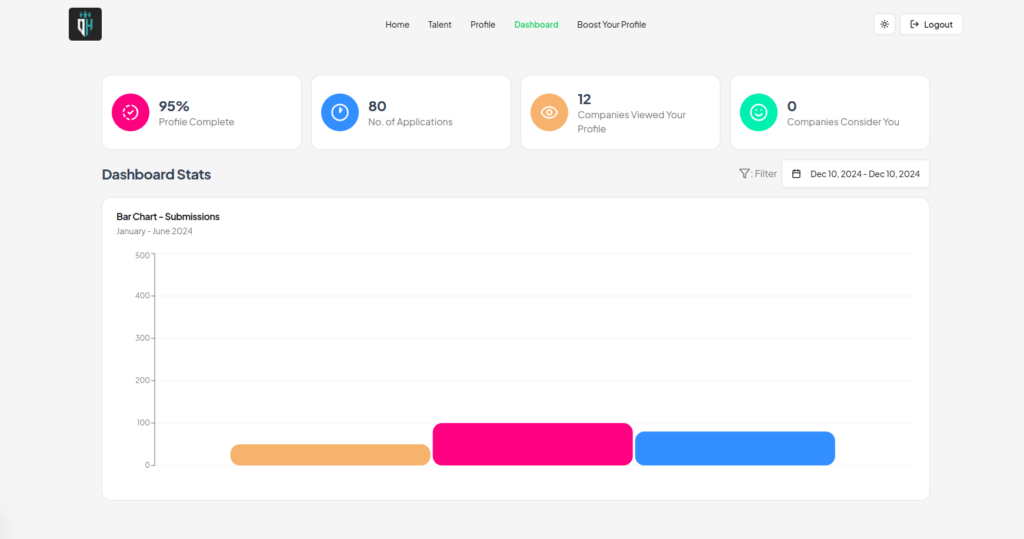Navigate to the Profile menu link
Viewport: 1024px width, 539px height.
(483, 24)
